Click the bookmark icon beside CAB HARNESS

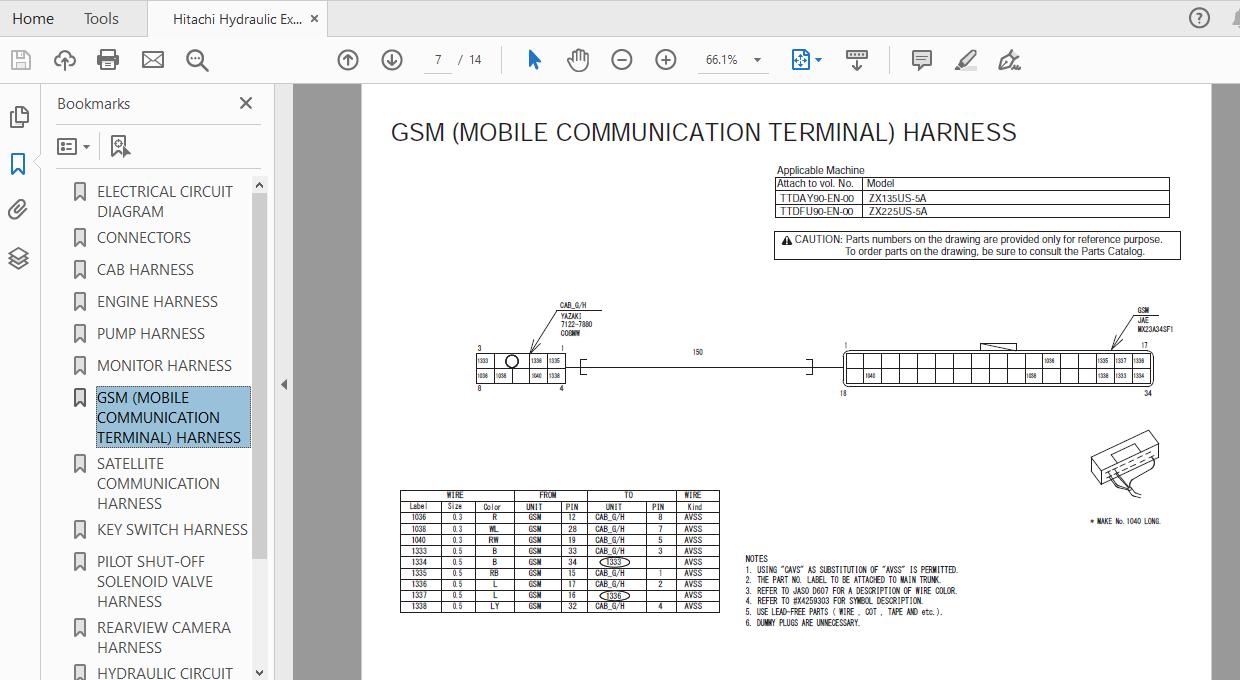click(x=81, y=269)
